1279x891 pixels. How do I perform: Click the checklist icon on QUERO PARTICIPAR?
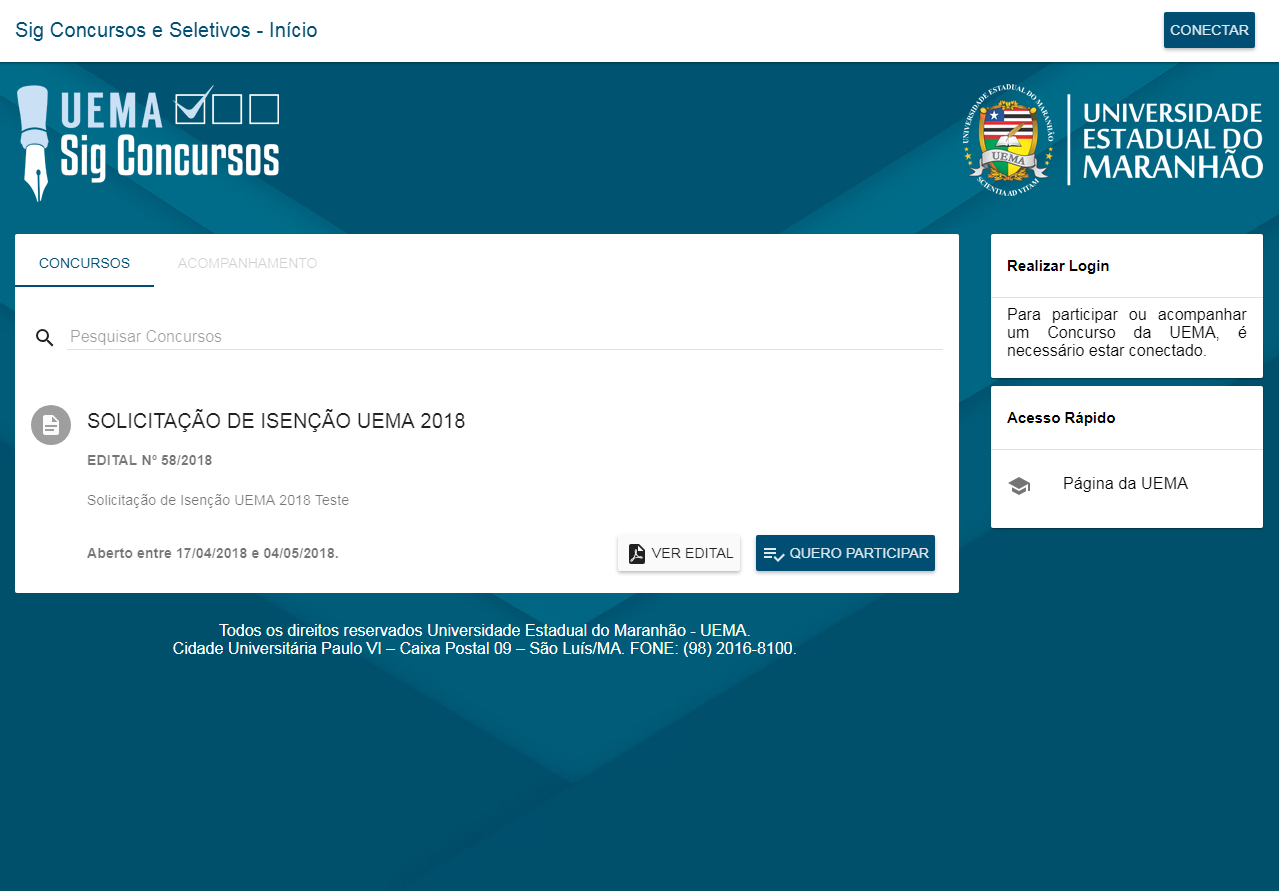(x=774, y=554)
